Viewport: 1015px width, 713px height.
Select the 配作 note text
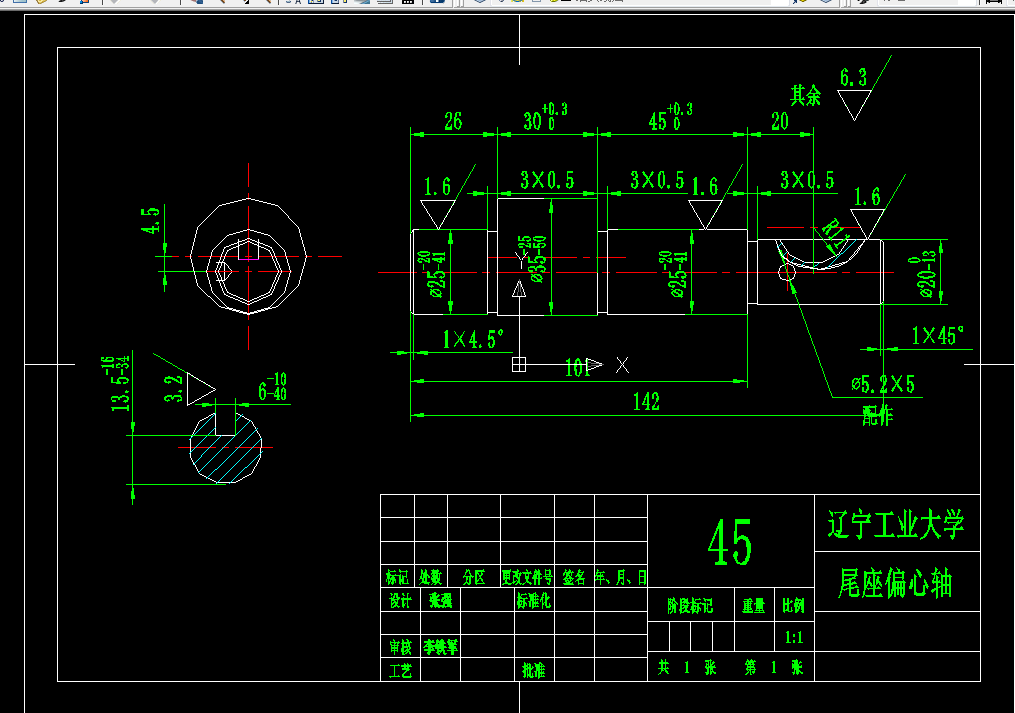877,416
